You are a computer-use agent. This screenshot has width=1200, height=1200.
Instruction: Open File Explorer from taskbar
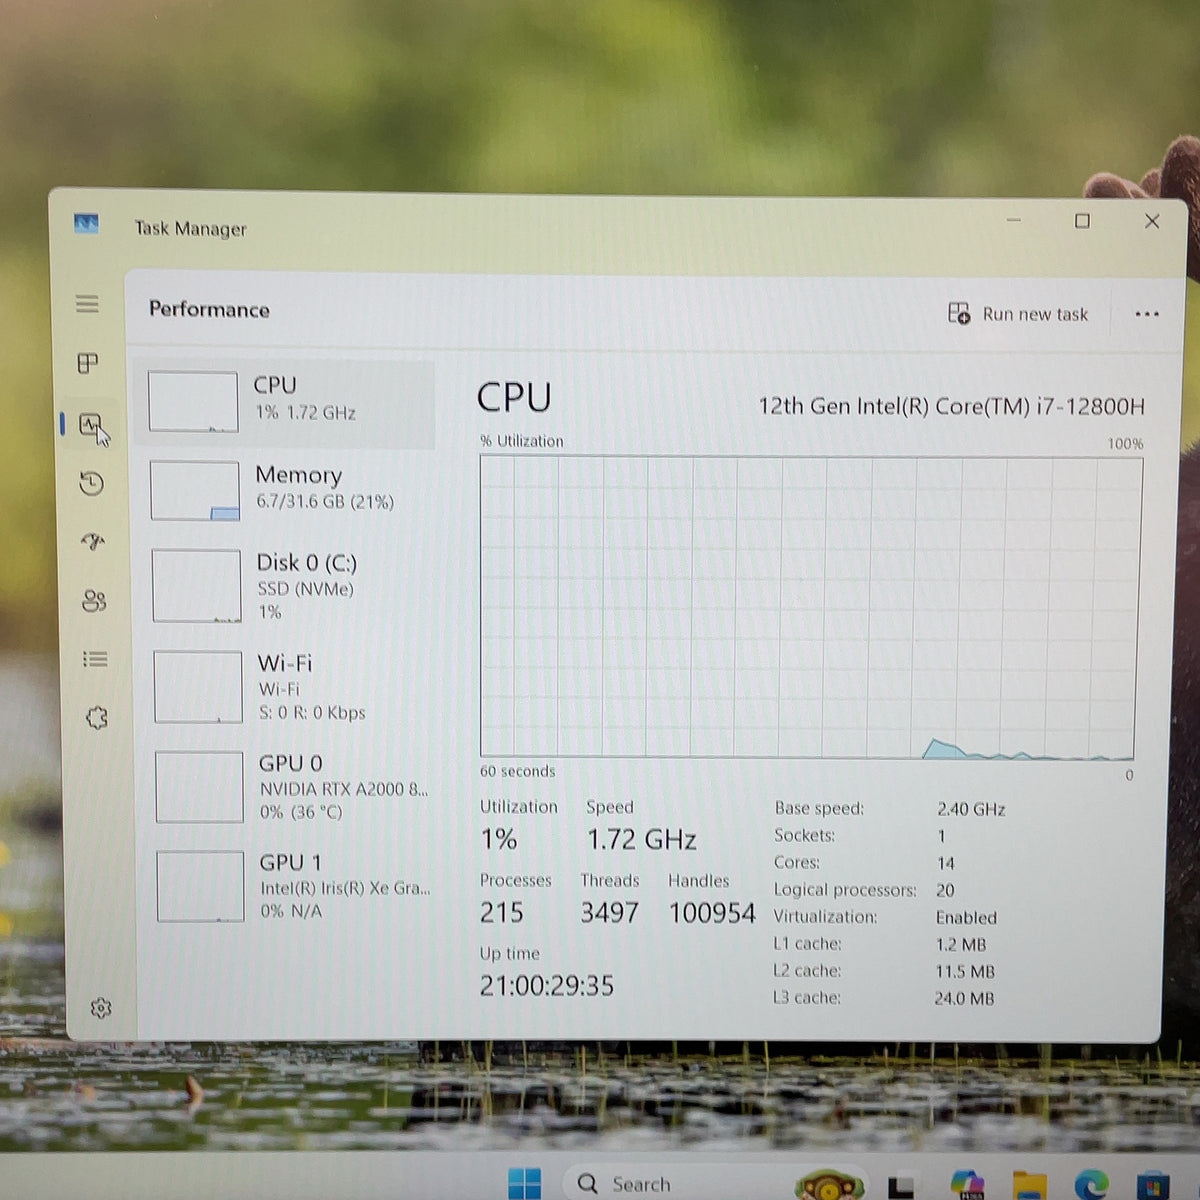coord(1029,1185)
